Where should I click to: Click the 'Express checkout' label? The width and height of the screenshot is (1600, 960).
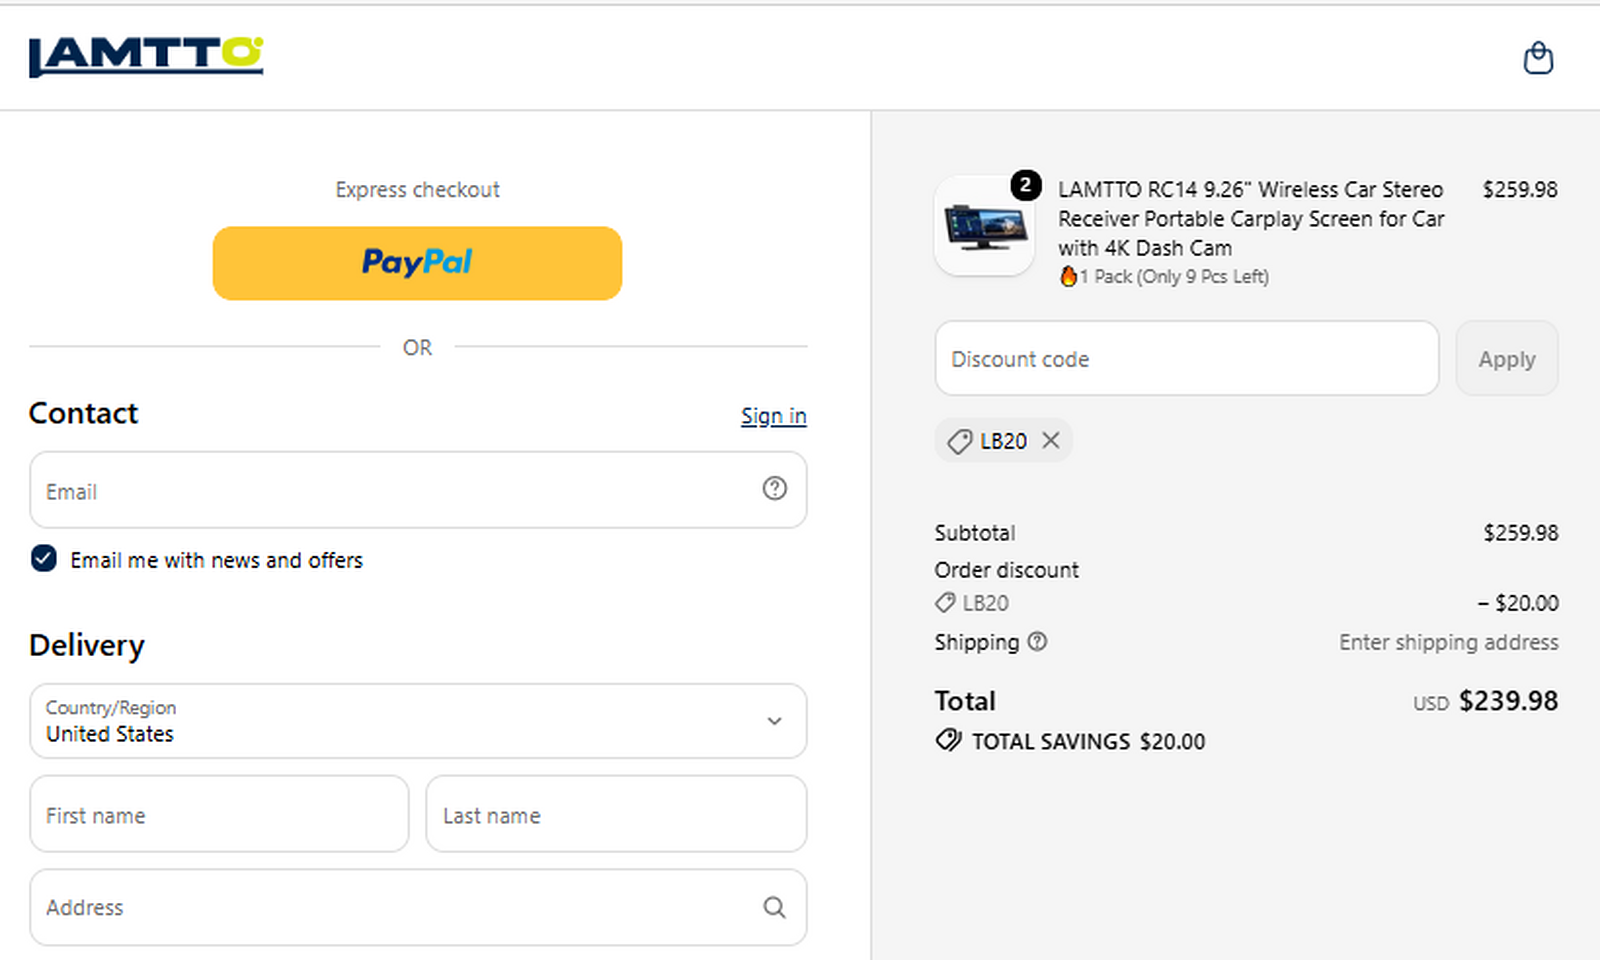click(417, 190)
